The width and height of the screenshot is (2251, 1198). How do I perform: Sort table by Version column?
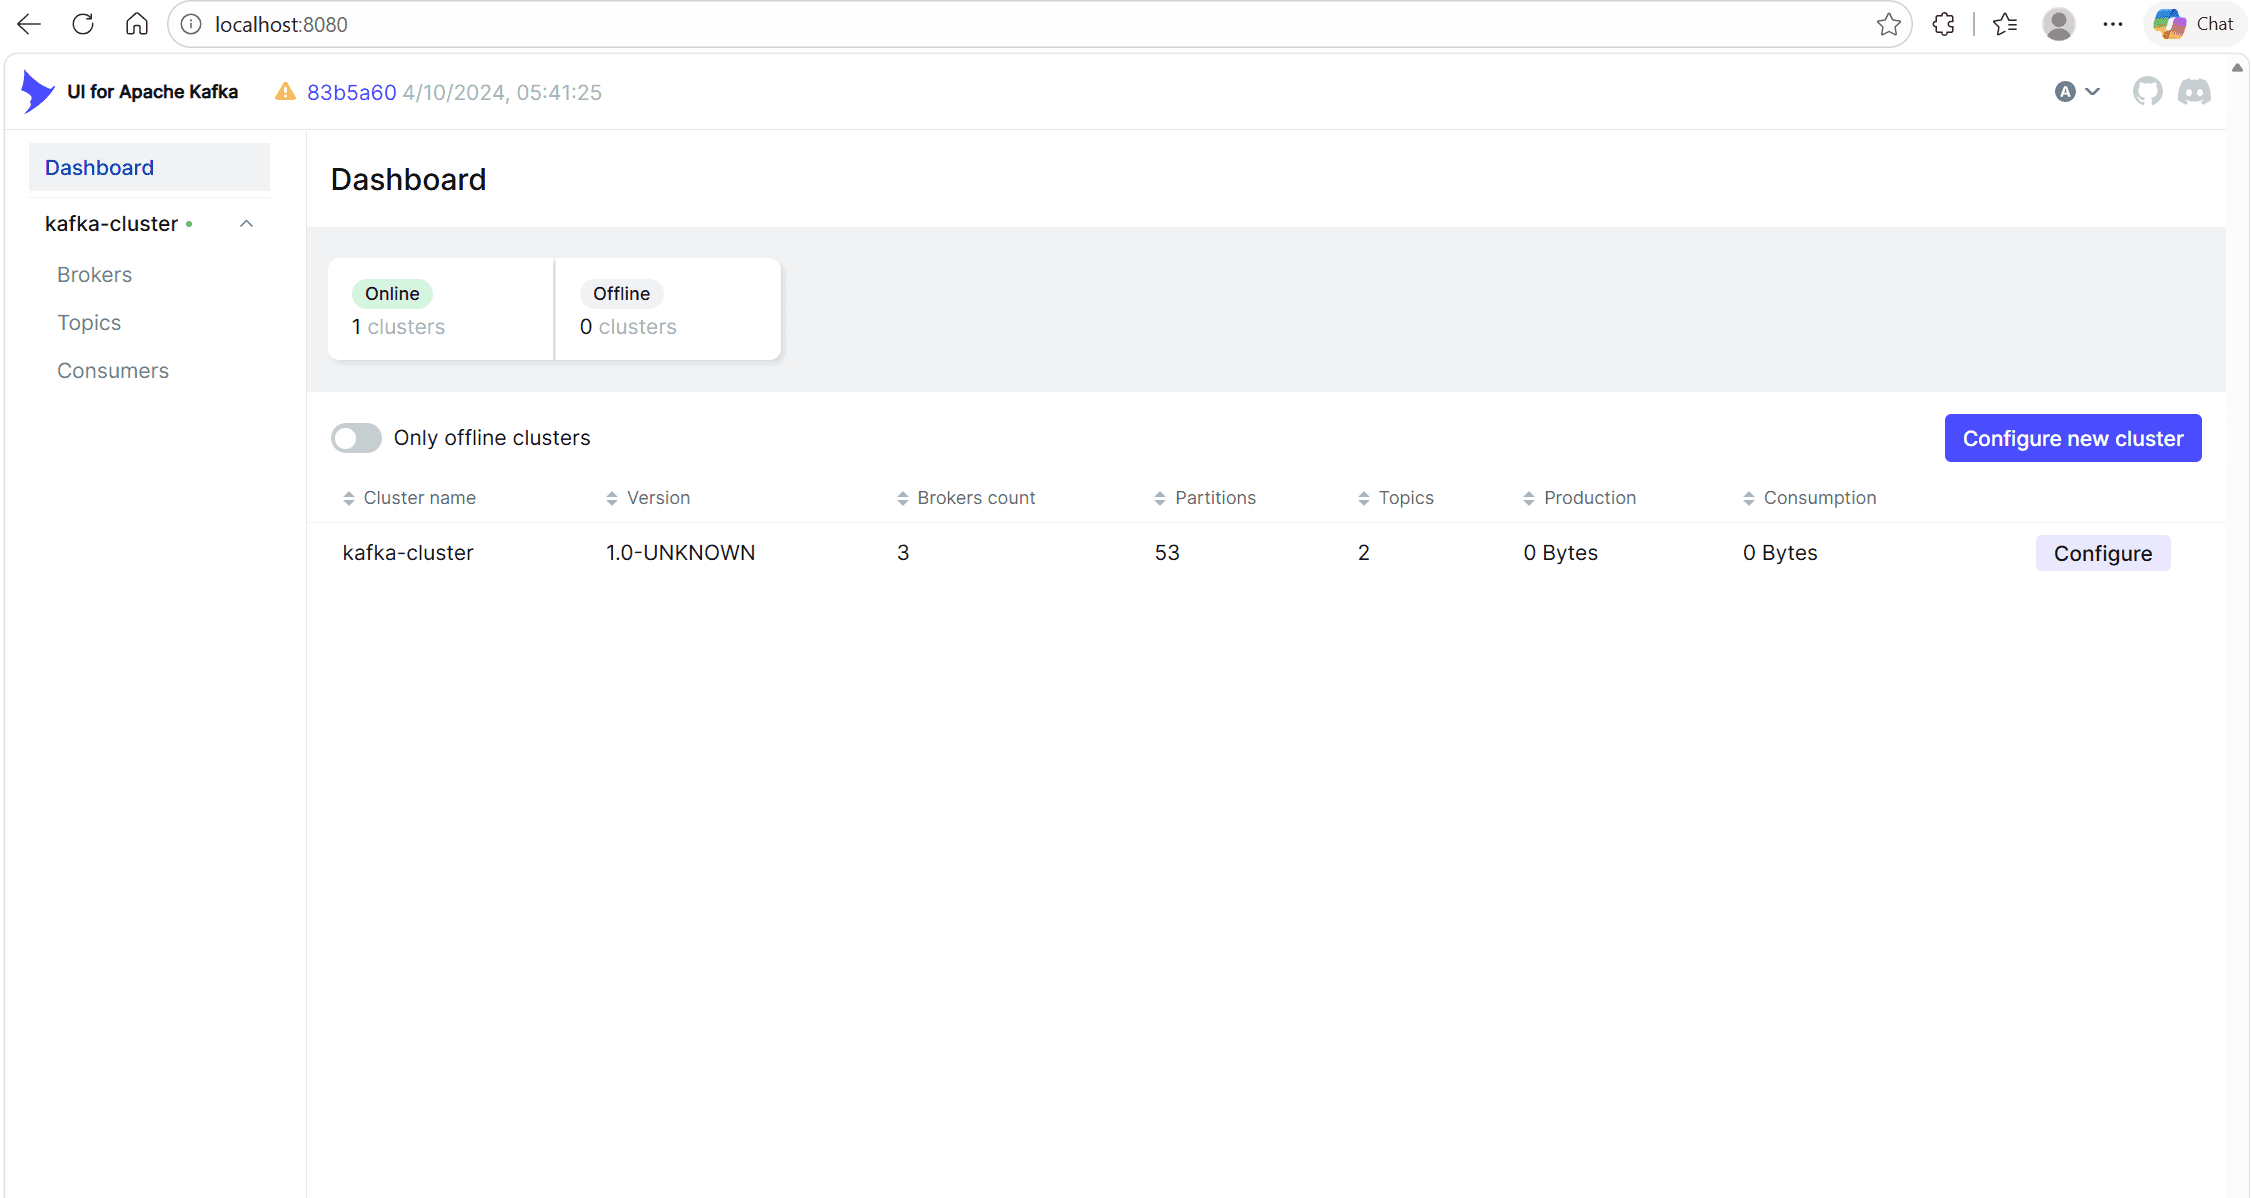[648, 498]
